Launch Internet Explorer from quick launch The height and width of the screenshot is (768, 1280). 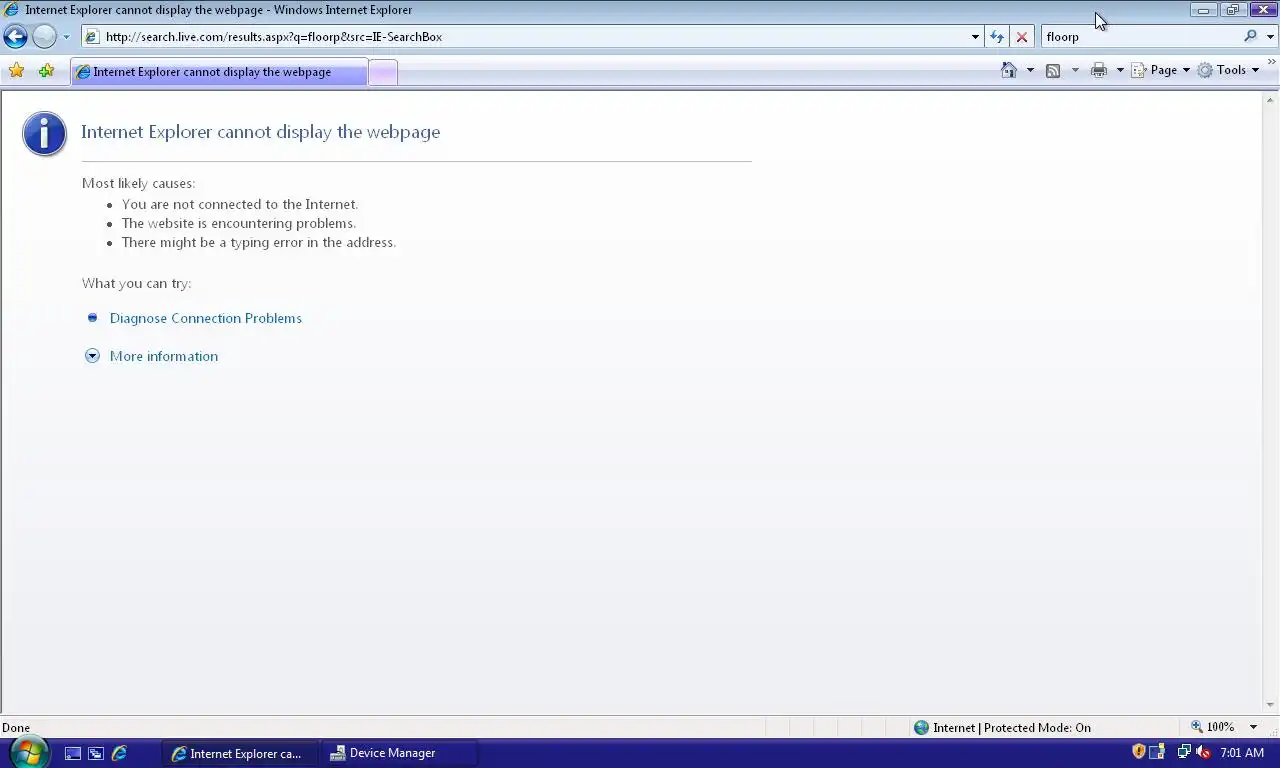(x=119, y=753)
